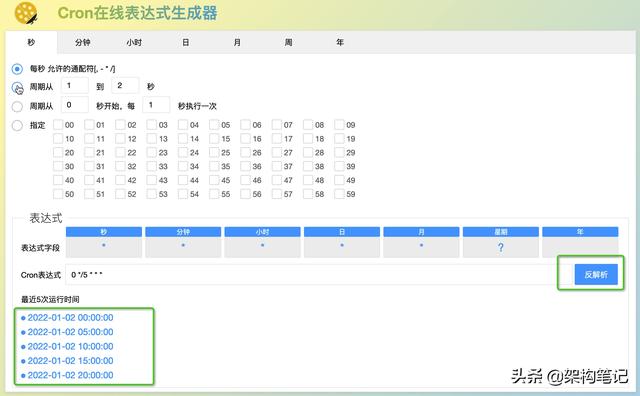Click the 星期 expression field with question mark
This screenshot has height=396, width=640.
[x=500, y=247]
